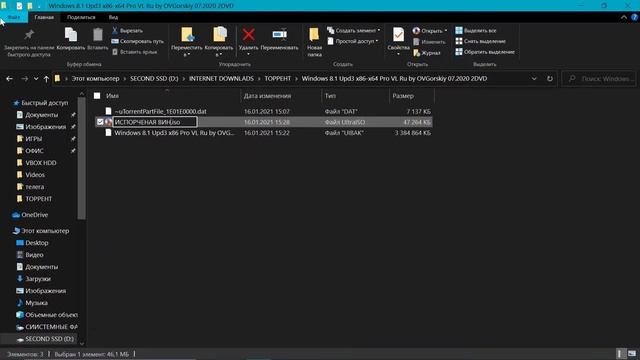
Task: Sort by Размер column header
Action: point(411,96)
